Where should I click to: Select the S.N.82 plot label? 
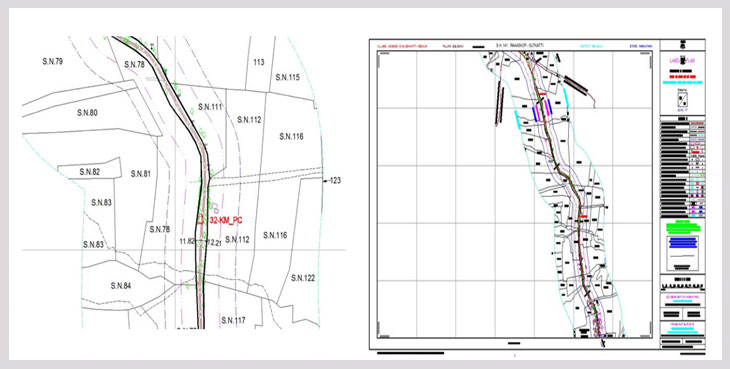point(90,172)
